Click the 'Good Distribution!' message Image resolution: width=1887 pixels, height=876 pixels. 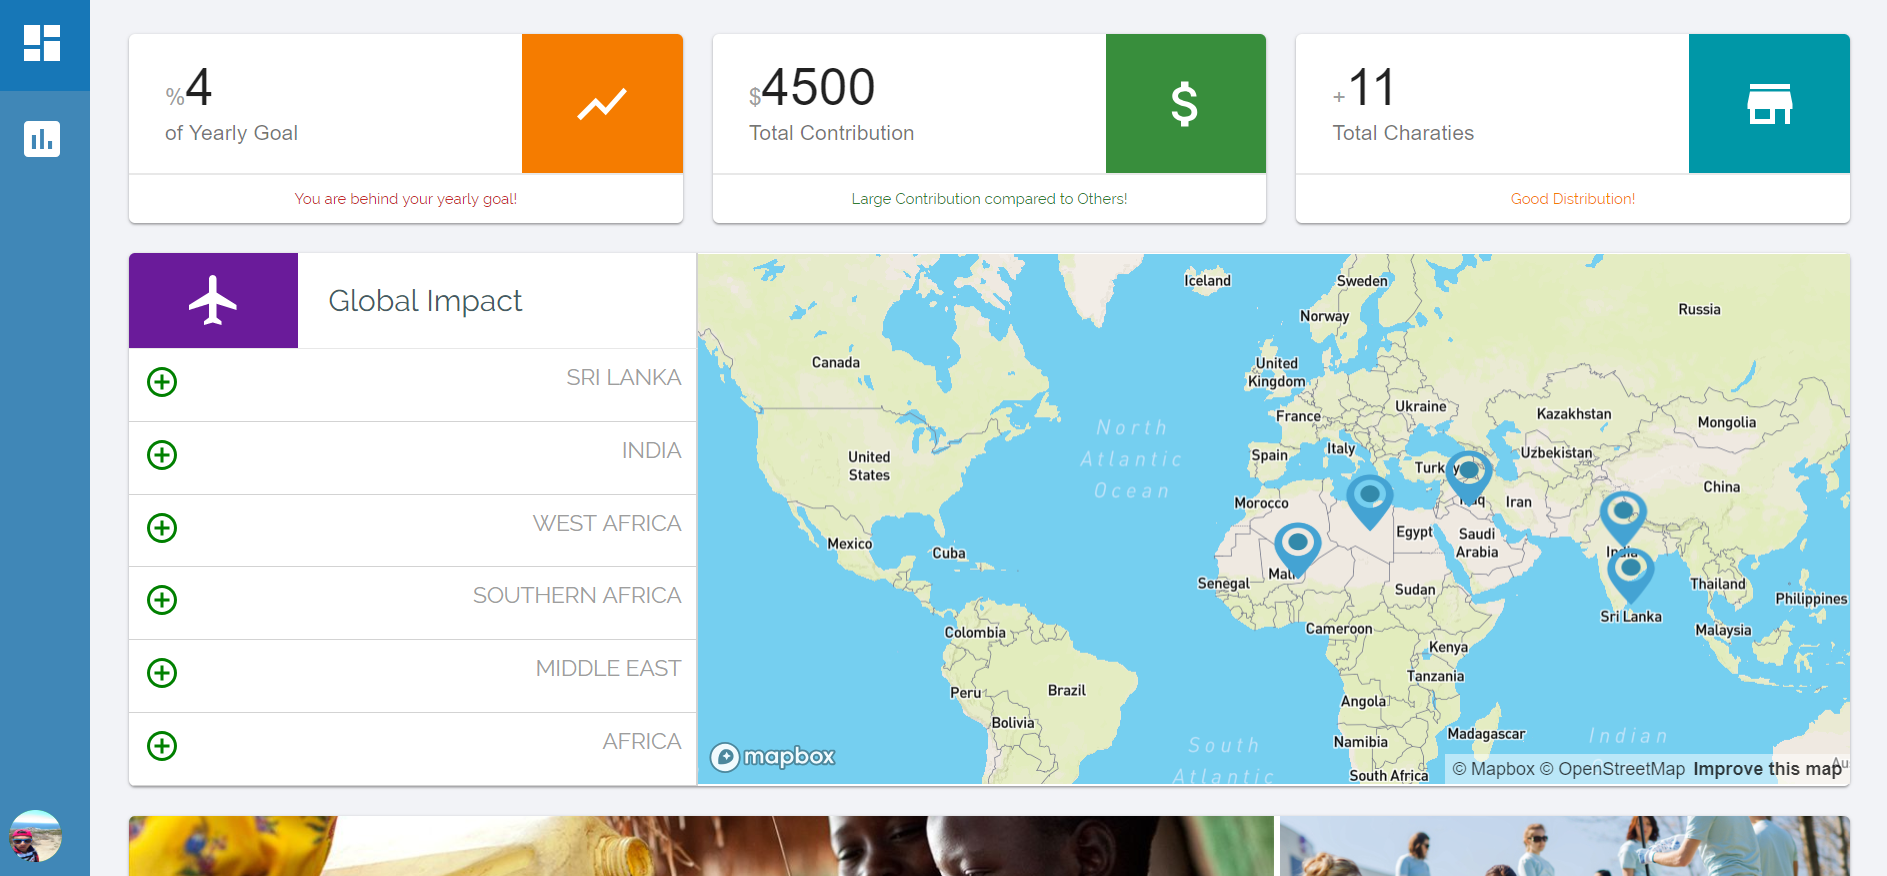point(1573,199)
